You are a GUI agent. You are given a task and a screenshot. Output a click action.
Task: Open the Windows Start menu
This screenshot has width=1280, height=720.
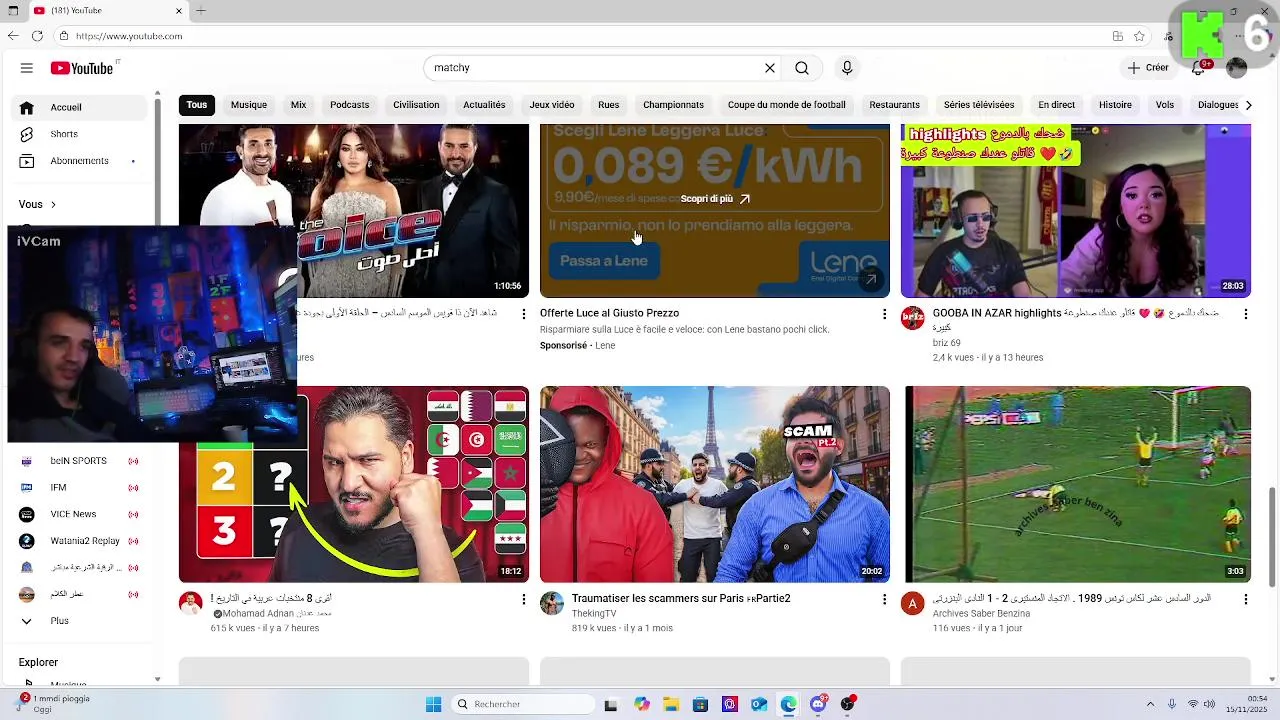[x=433, y=704]
